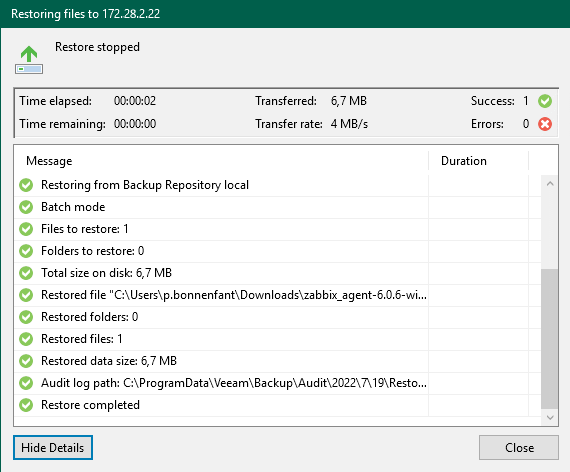570x472 pixels.
Task: Click the Success count value 1
Action: tap(526, 101)
